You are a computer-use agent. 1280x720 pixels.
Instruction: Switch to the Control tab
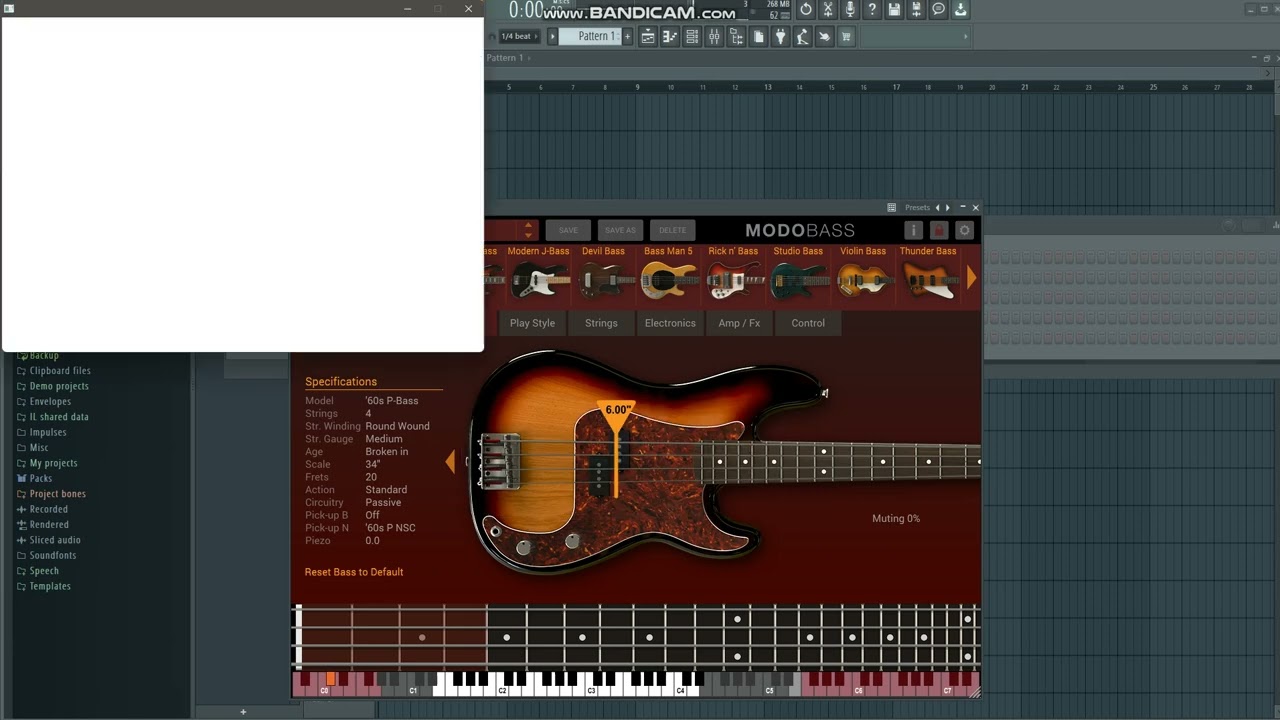tap(808, 323)
